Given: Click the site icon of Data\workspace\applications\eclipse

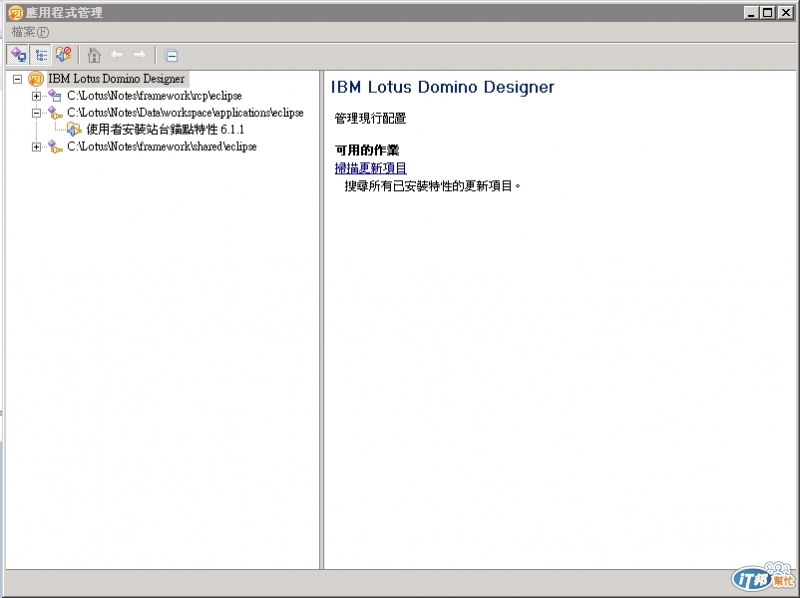Looking at the screenshot, I should click(55, 113).
